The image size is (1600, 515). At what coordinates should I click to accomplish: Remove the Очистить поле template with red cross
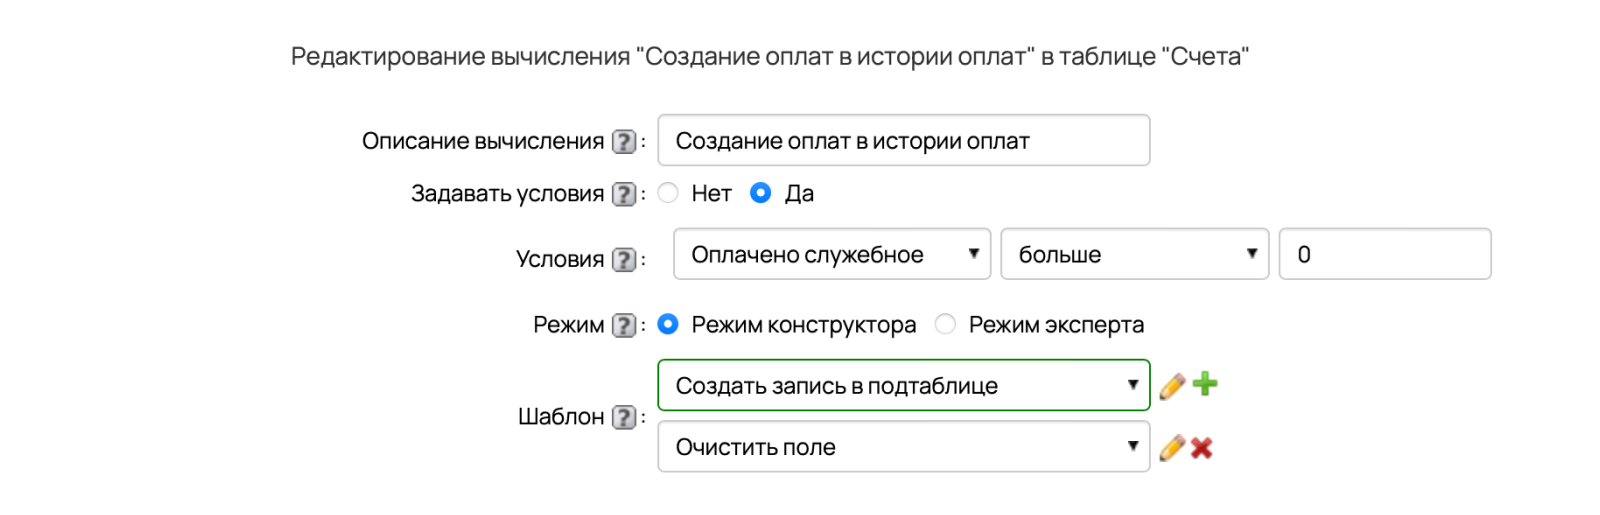[x=1202, y=448]
